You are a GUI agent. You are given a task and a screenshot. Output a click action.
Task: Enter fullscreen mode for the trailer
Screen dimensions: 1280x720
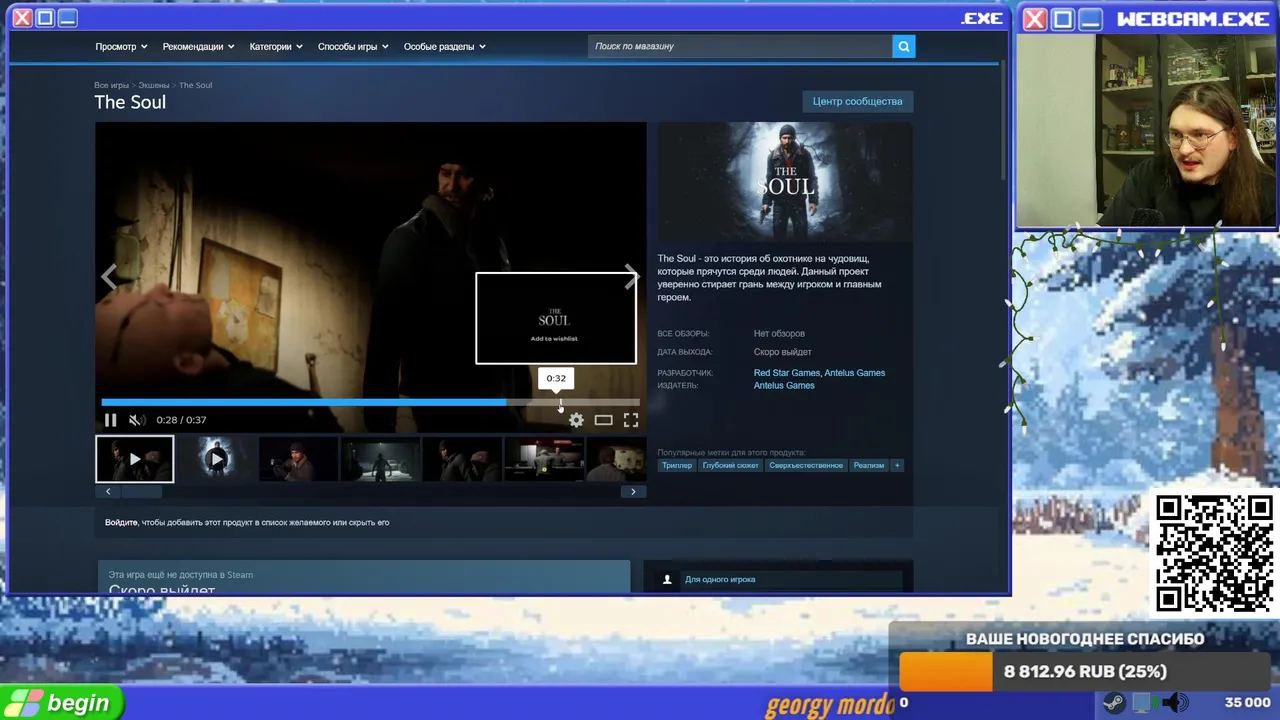point(631,420)
